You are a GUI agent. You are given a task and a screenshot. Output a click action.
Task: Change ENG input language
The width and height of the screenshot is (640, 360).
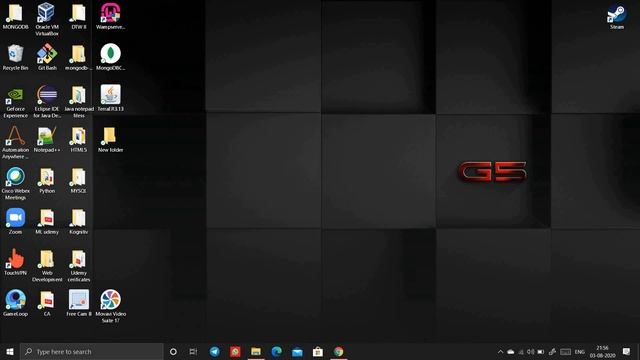580,351
